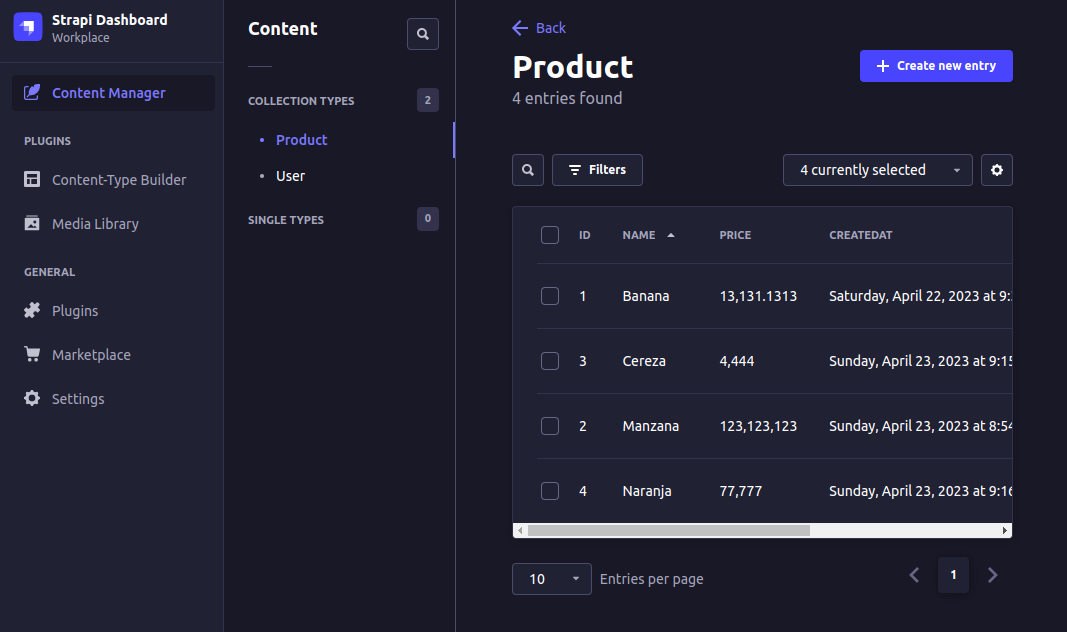1067x632 pixels.
Task: Open the Banana entry
Action: (646, 296)
